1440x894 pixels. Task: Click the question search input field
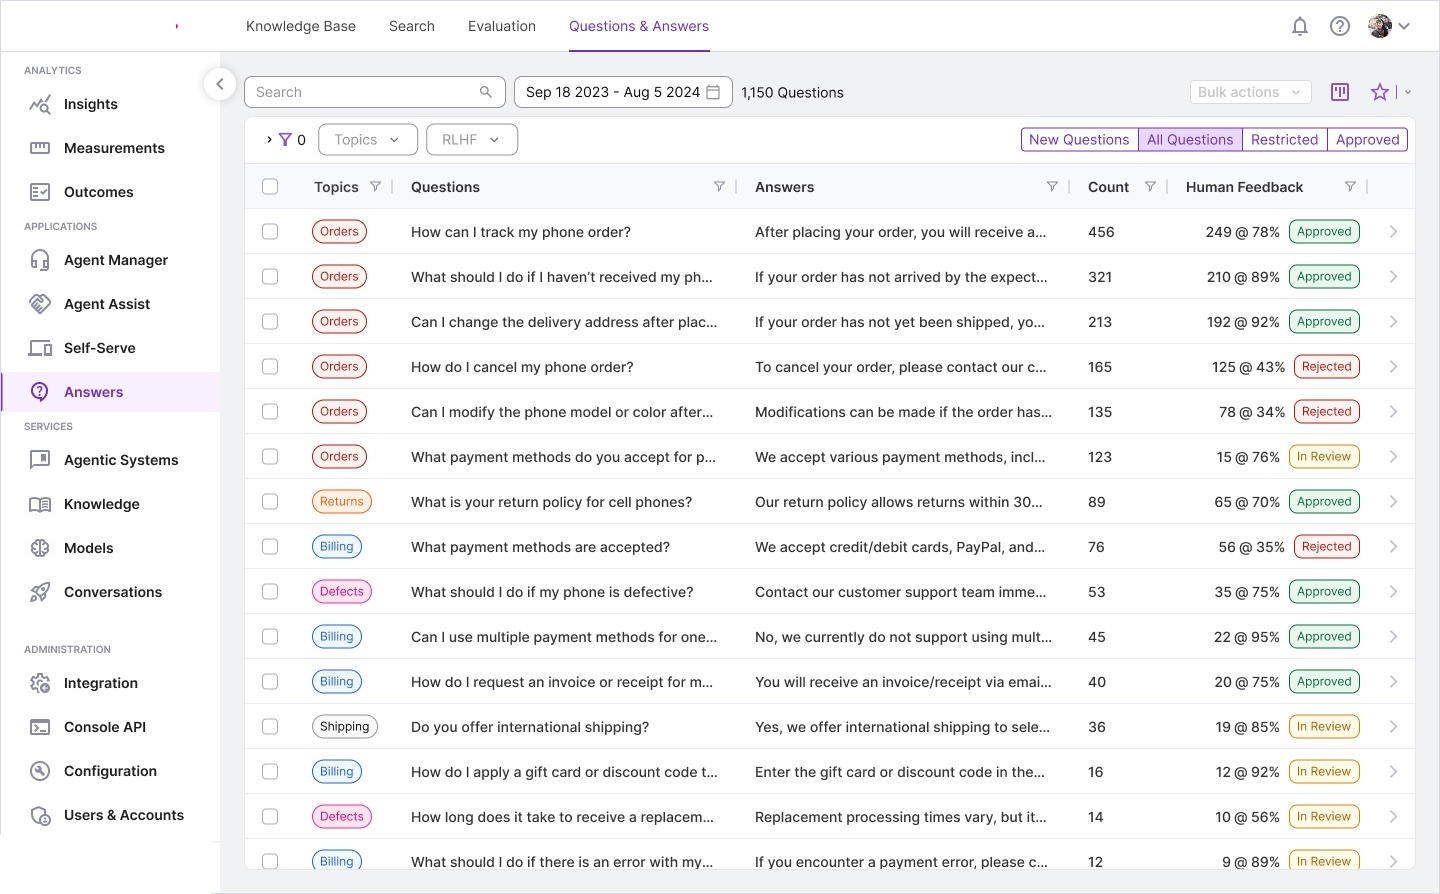coord(365,92)
